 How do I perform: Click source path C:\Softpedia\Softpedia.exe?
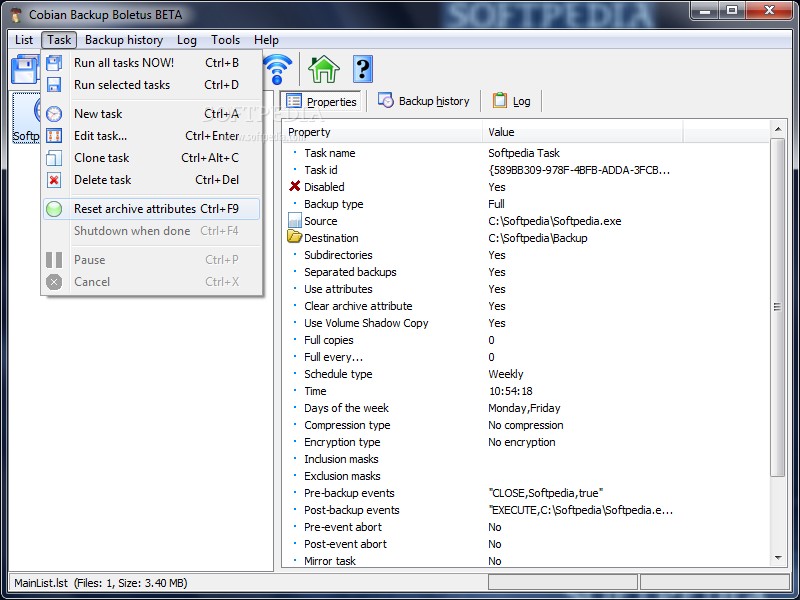(x=555, y=221)
